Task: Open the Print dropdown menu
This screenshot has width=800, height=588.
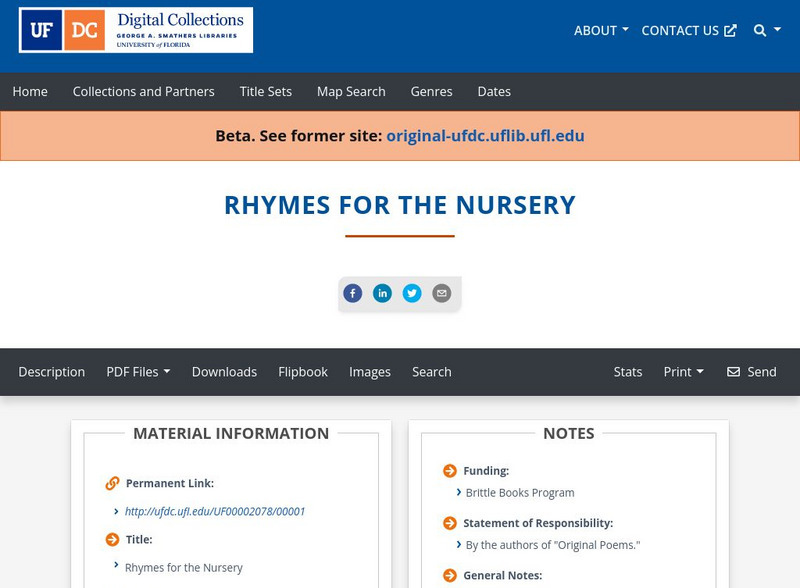Action: click(684, 372)
